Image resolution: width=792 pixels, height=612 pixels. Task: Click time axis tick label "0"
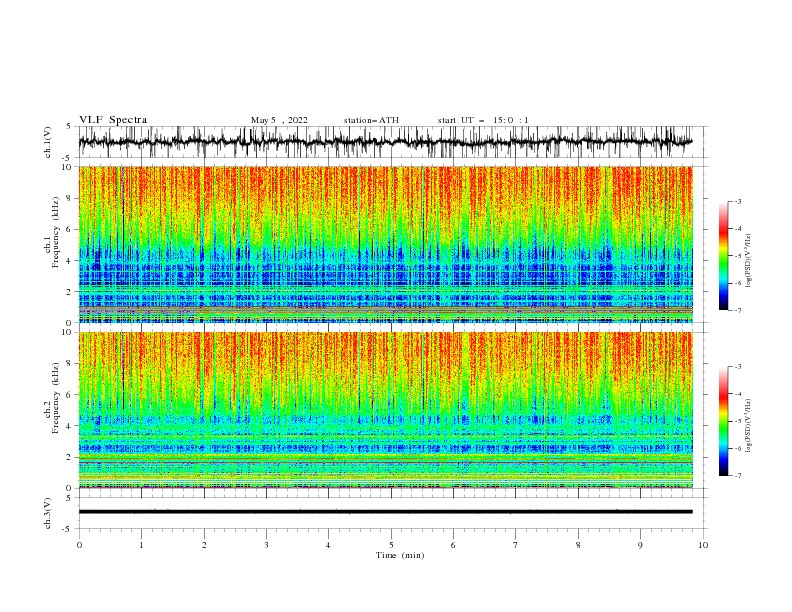[x=79, y=545]
